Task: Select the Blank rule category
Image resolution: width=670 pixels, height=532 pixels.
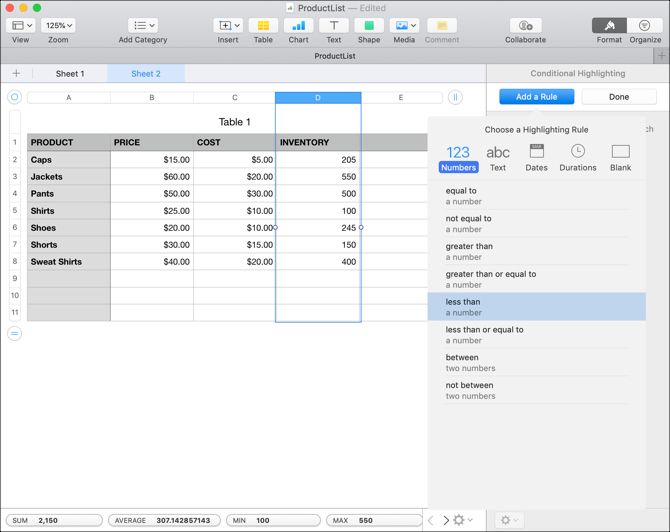Action: pyautogui.click(x=620, y=159)
